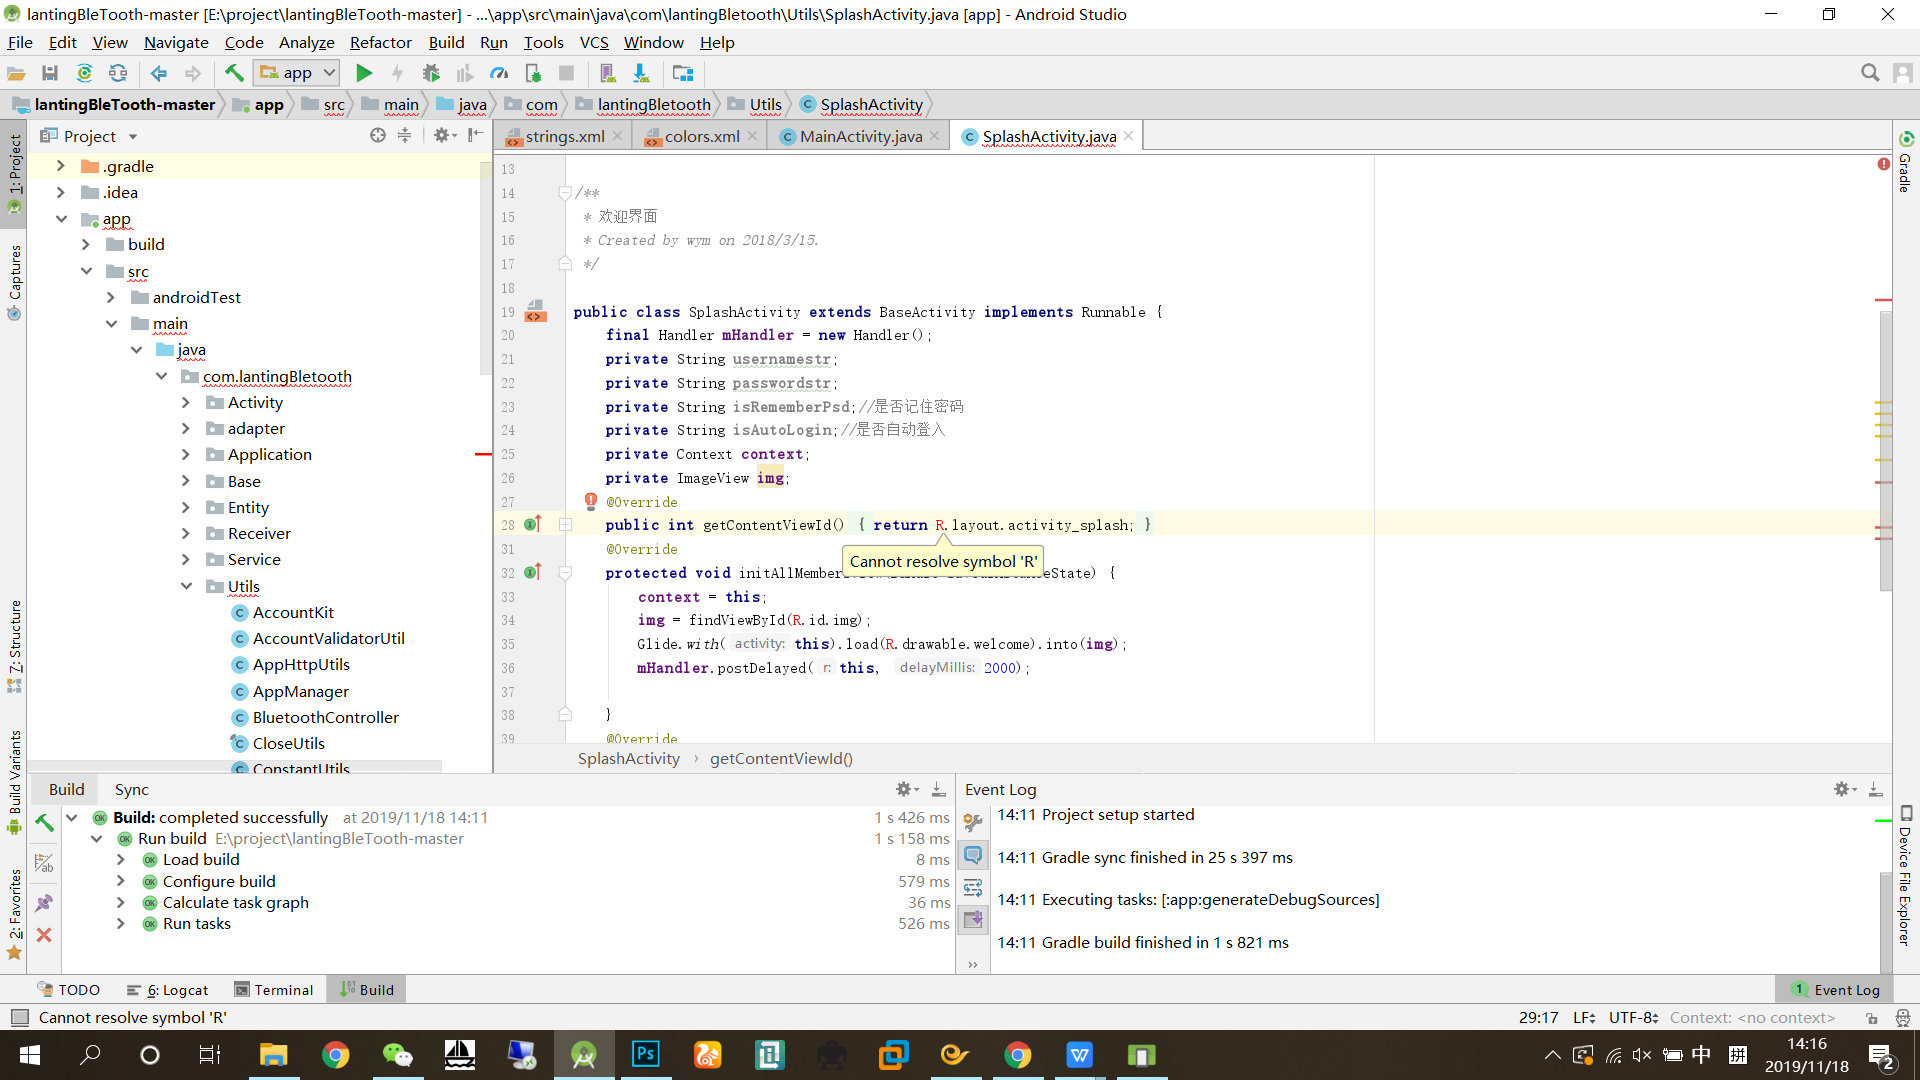The image size is (1920, 1080).
Task: Open the AVD Manager icon
Action: 608,72
